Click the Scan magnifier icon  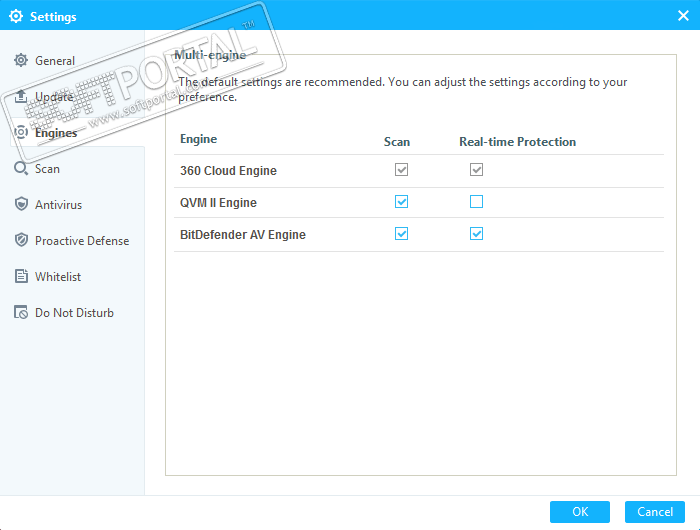pyautogui.click(x=21, y=168)
